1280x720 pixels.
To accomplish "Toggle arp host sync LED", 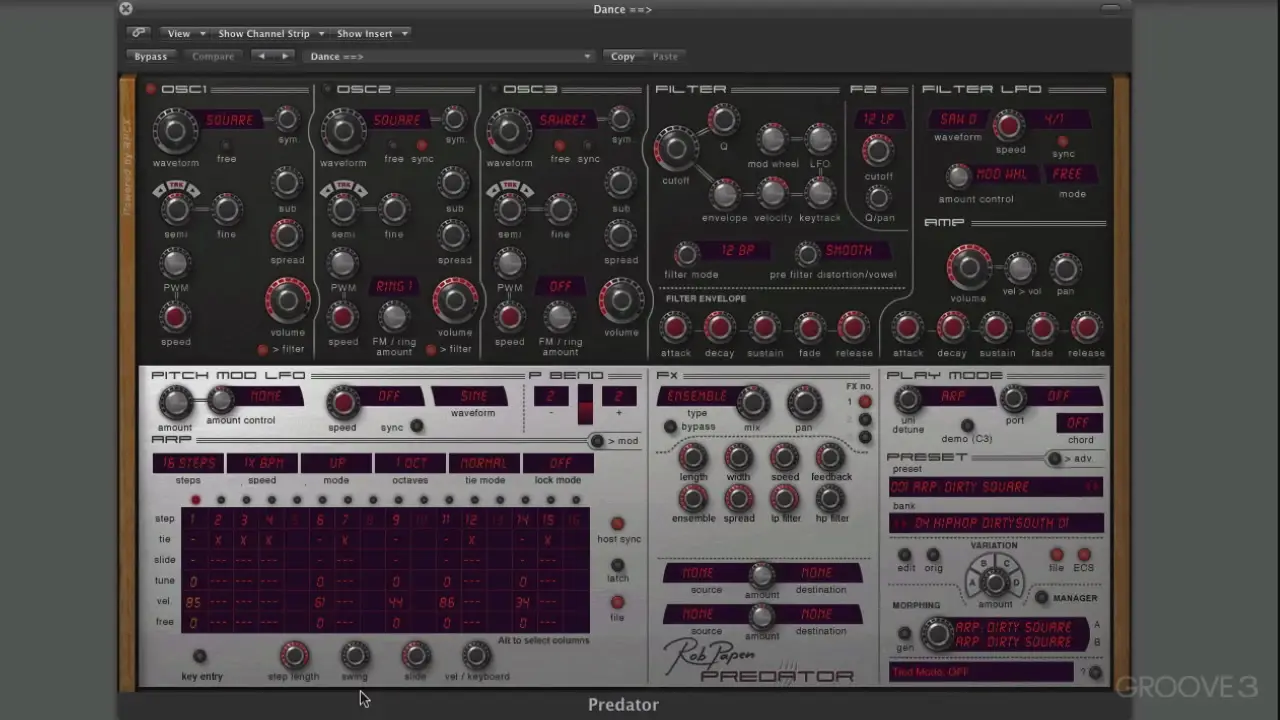I will tap(617, 524).
